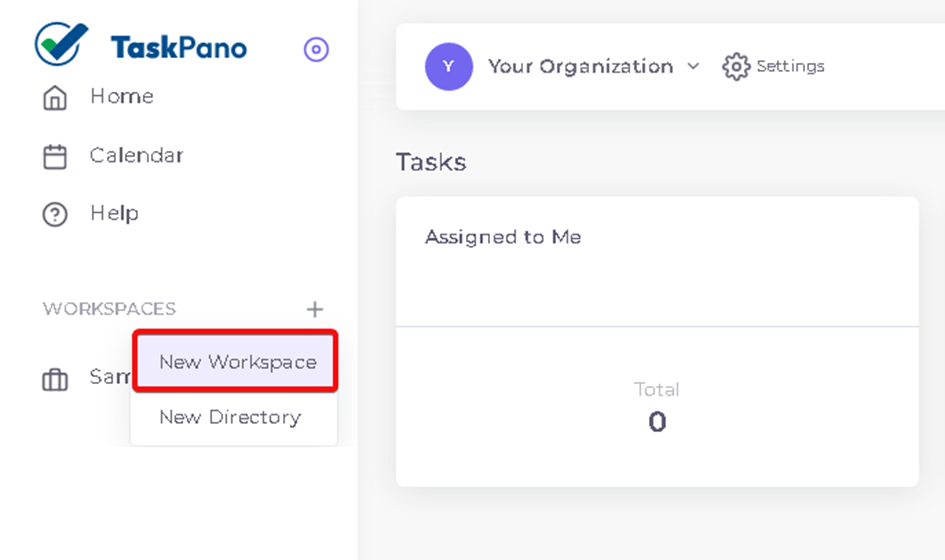Go to the Calendar page

coord(136,156)
